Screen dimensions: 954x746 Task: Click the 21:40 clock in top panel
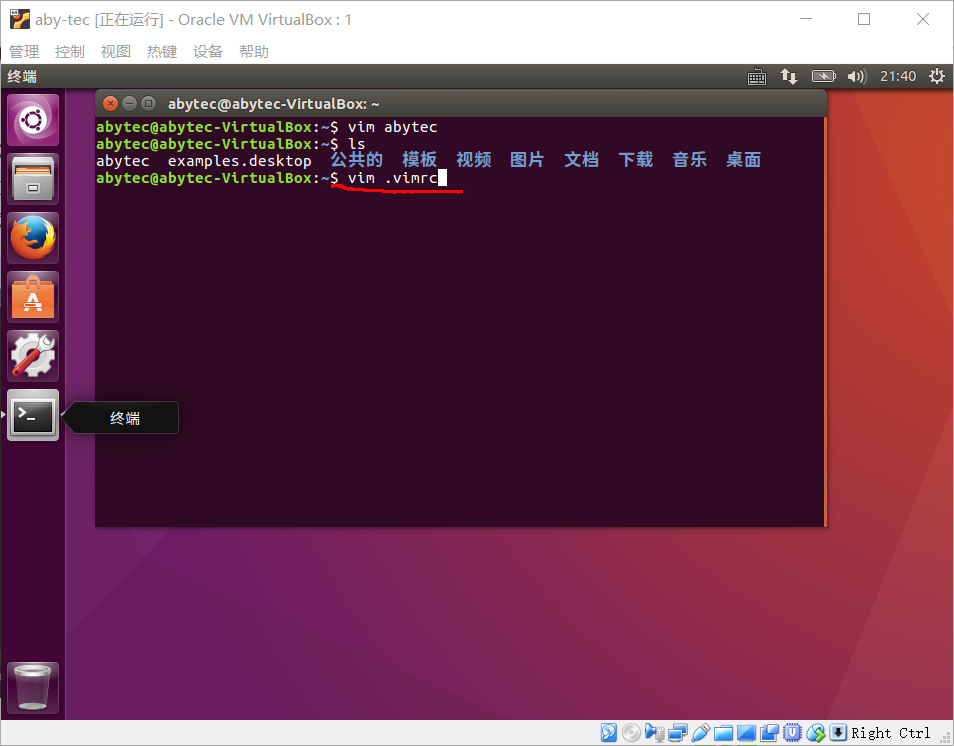coord(898,77)
